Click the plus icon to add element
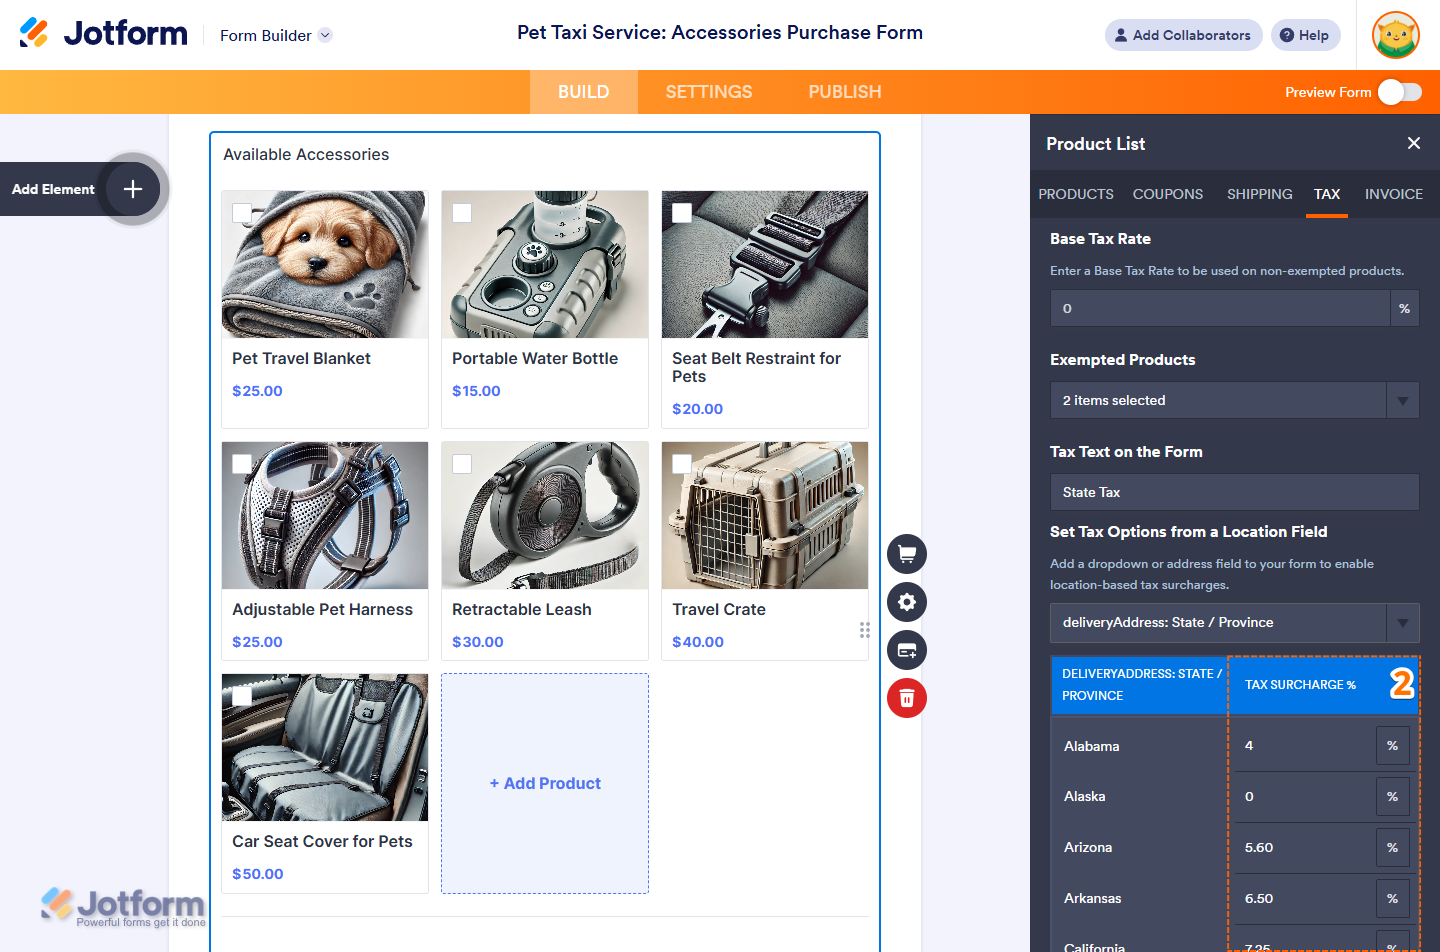The image size is (1440, 952). [x=133, y=189]
